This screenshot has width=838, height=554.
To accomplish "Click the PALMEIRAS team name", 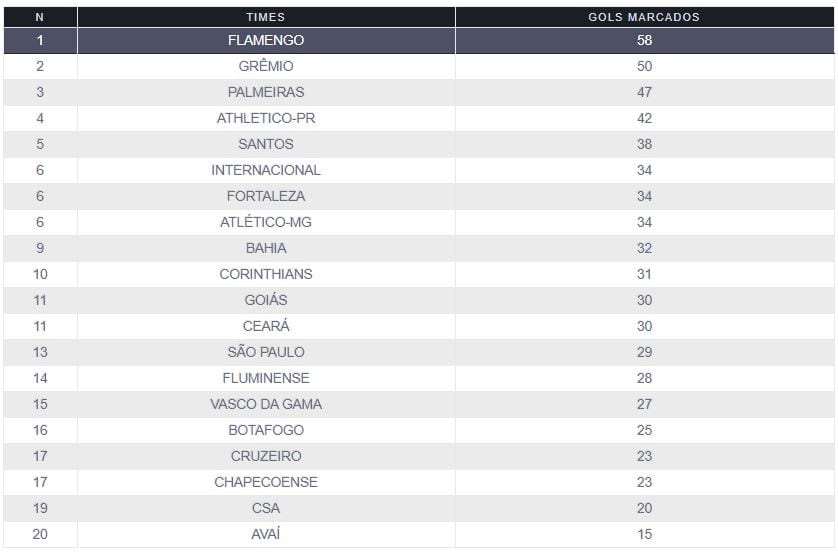I will coord(266,92).
